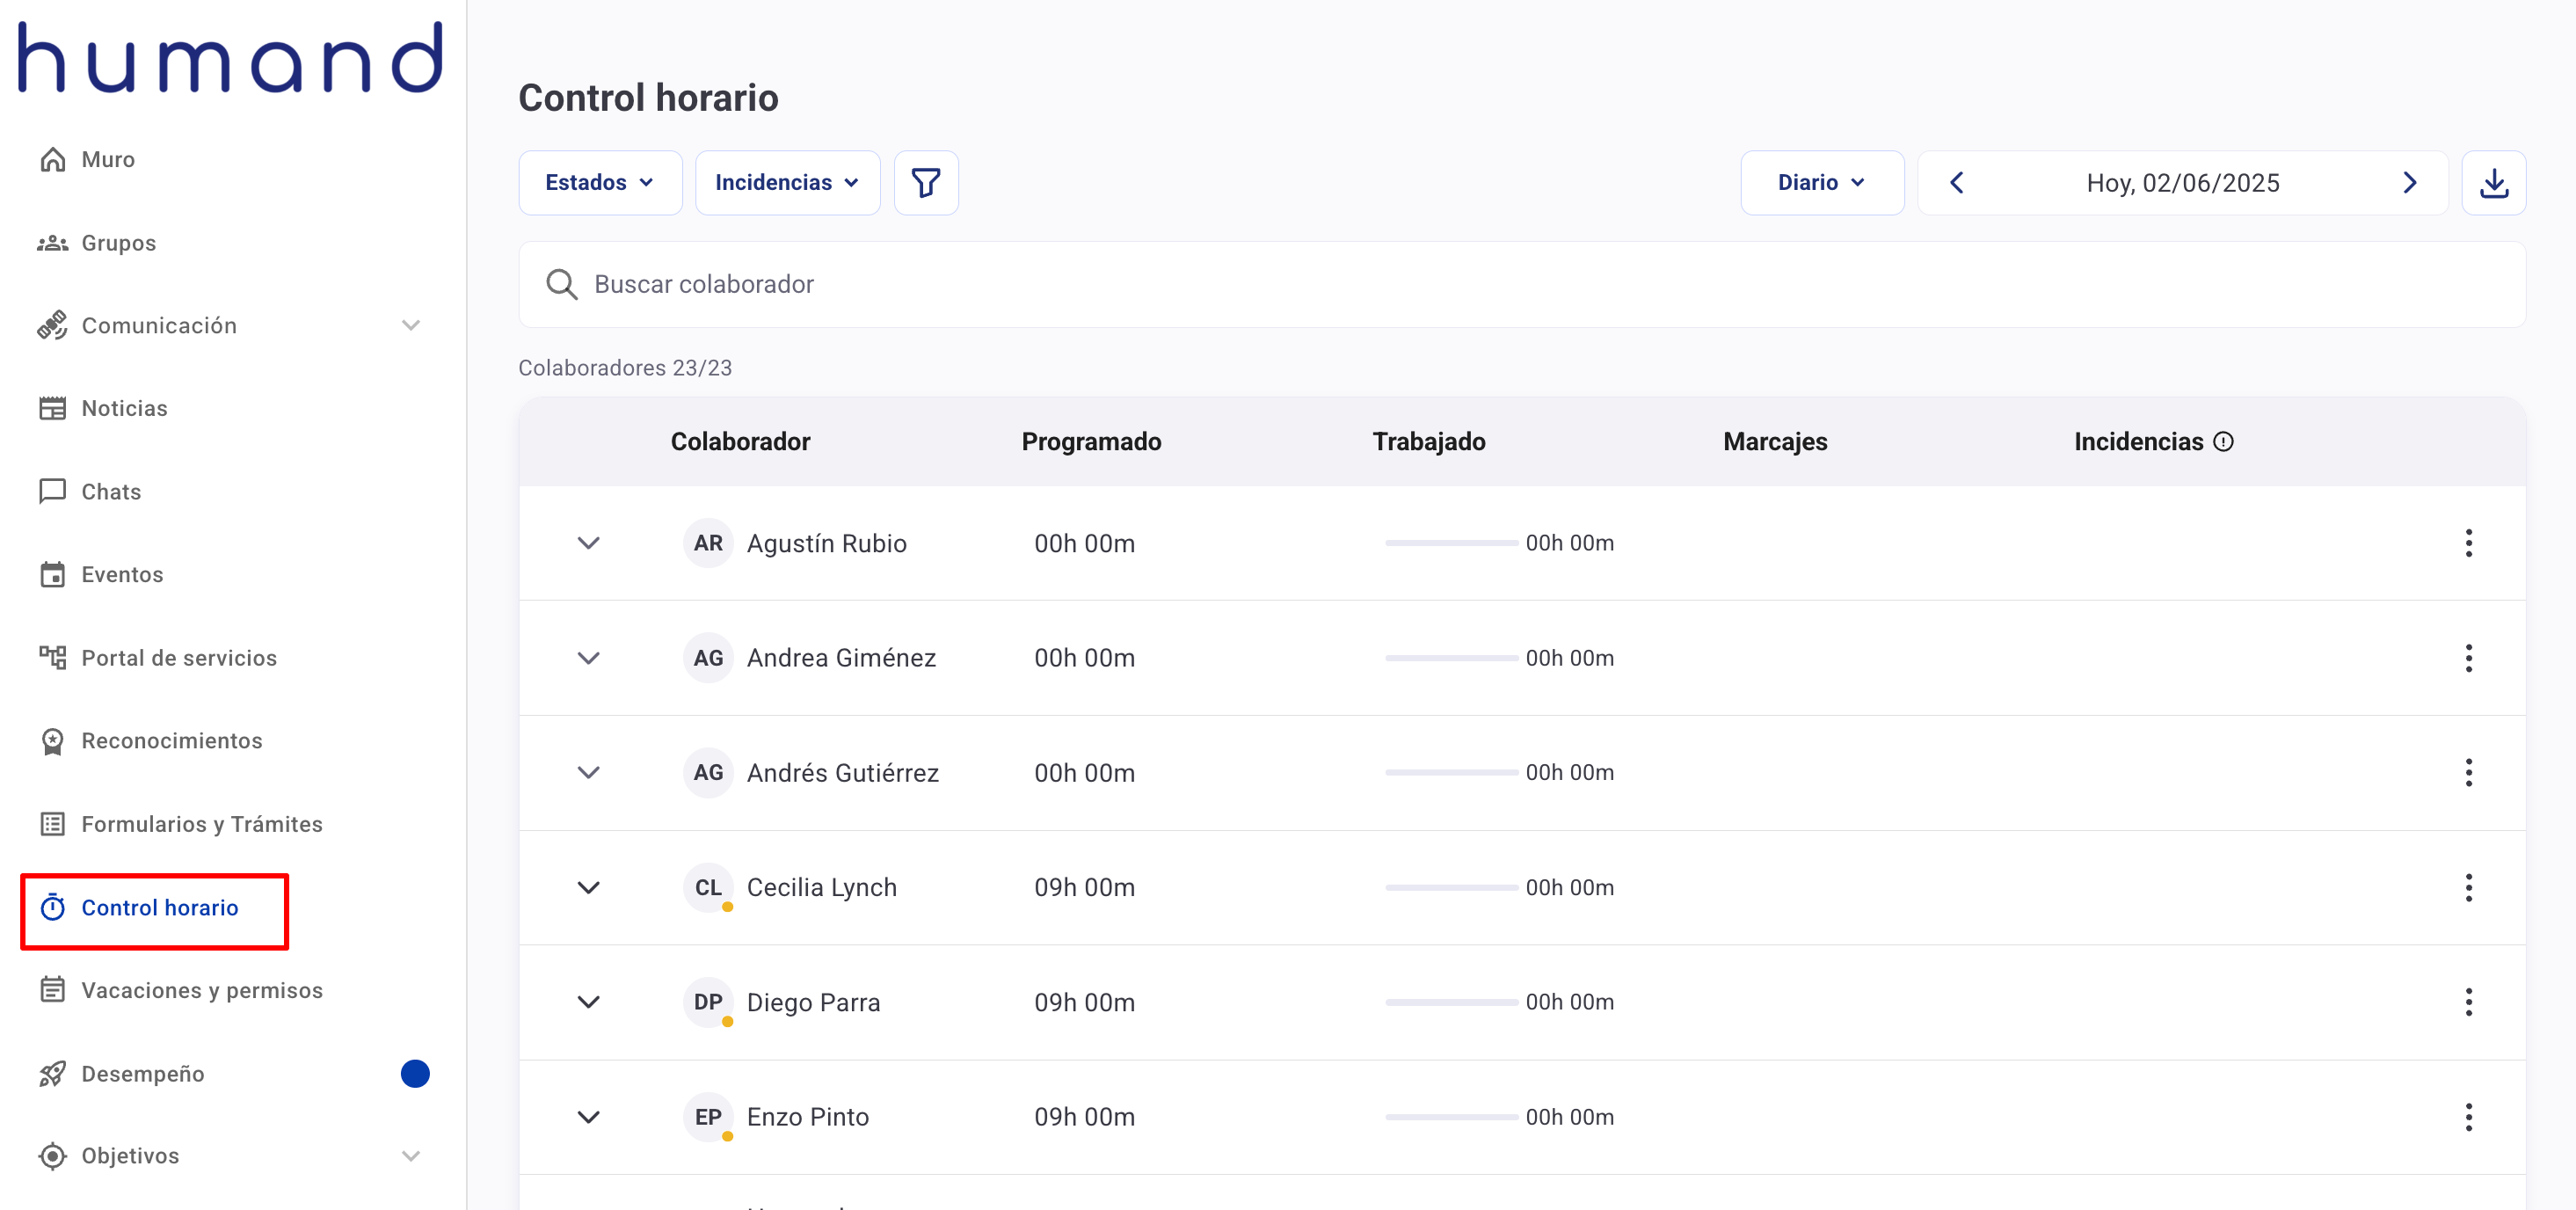Open the Estados filter dropdown

click(x=600, y=183)
